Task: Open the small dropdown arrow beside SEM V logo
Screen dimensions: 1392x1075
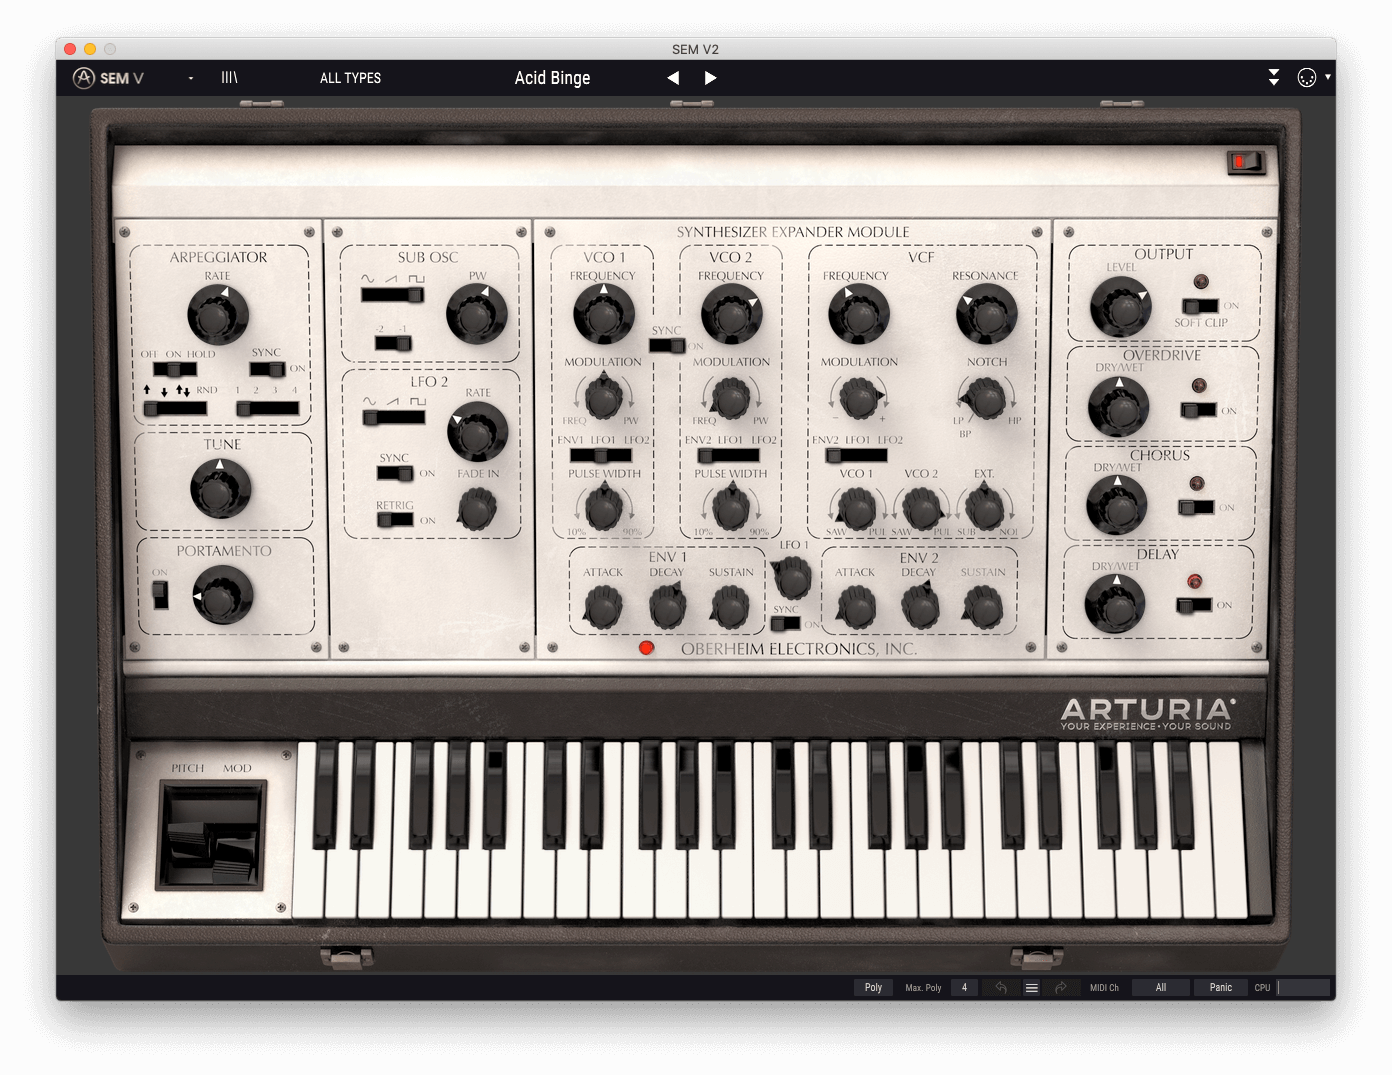Action: click(191, 78)
